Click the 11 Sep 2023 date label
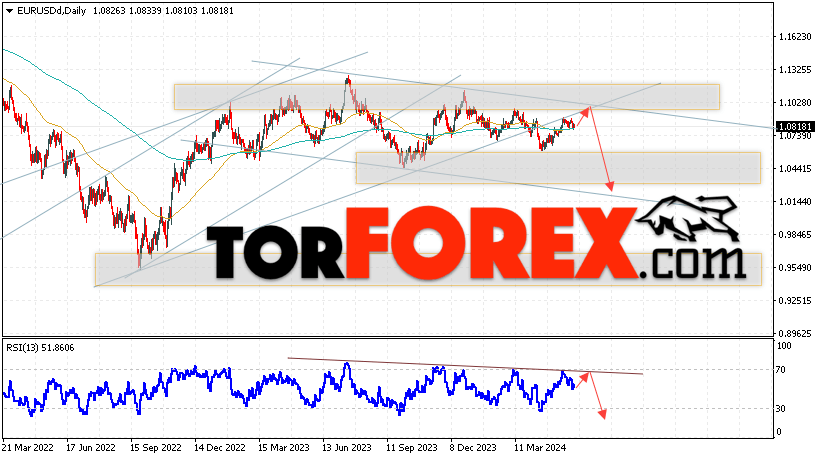 click(412, 448)
